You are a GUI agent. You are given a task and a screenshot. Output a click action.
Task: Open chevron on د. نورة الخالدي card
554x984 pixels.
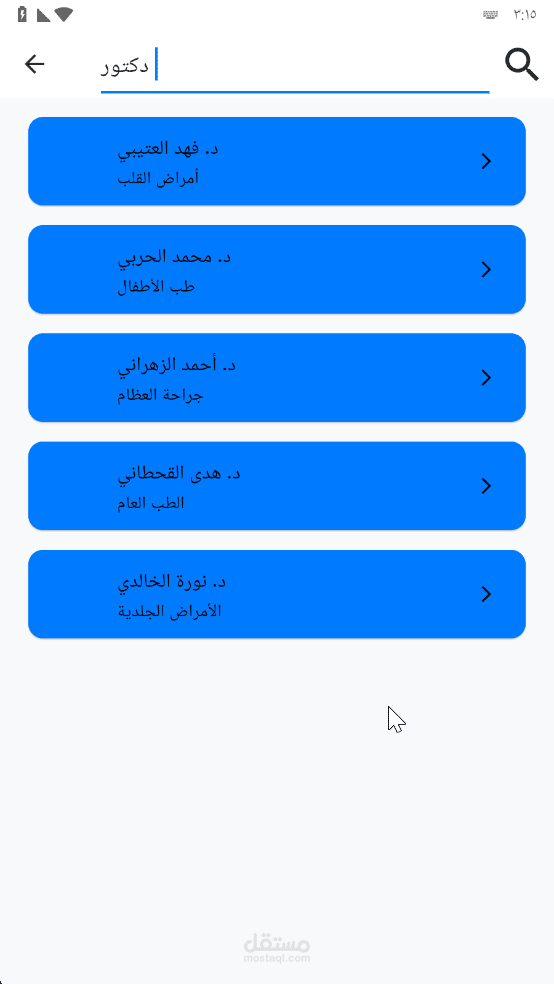[x=486, y=594]
